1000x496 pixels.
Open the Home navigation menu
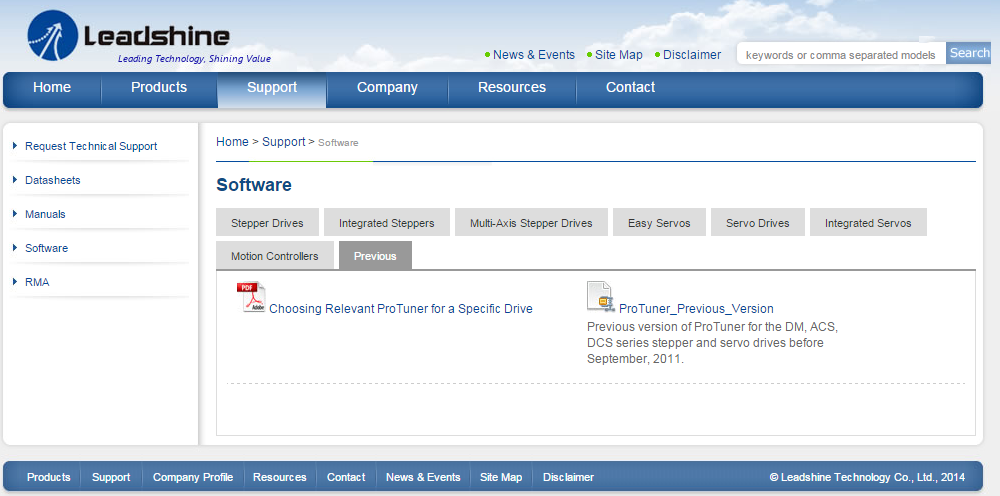[52, 88]
